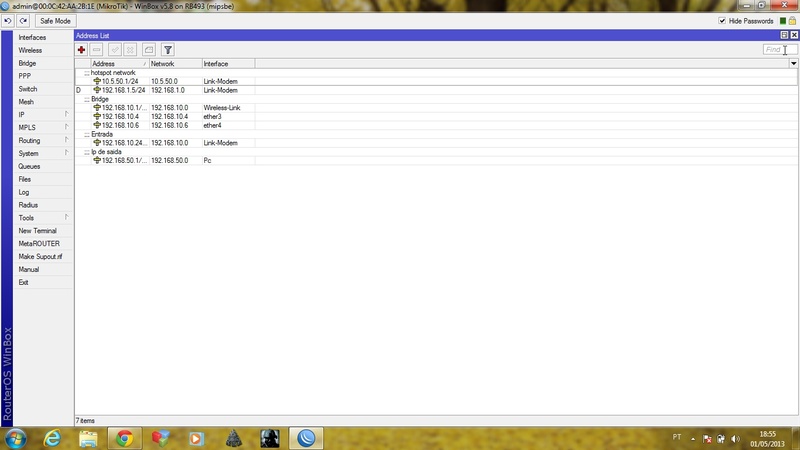Click the Remove (minus) toolbar button
Screen dimensions: 800x450
(96, 49)
